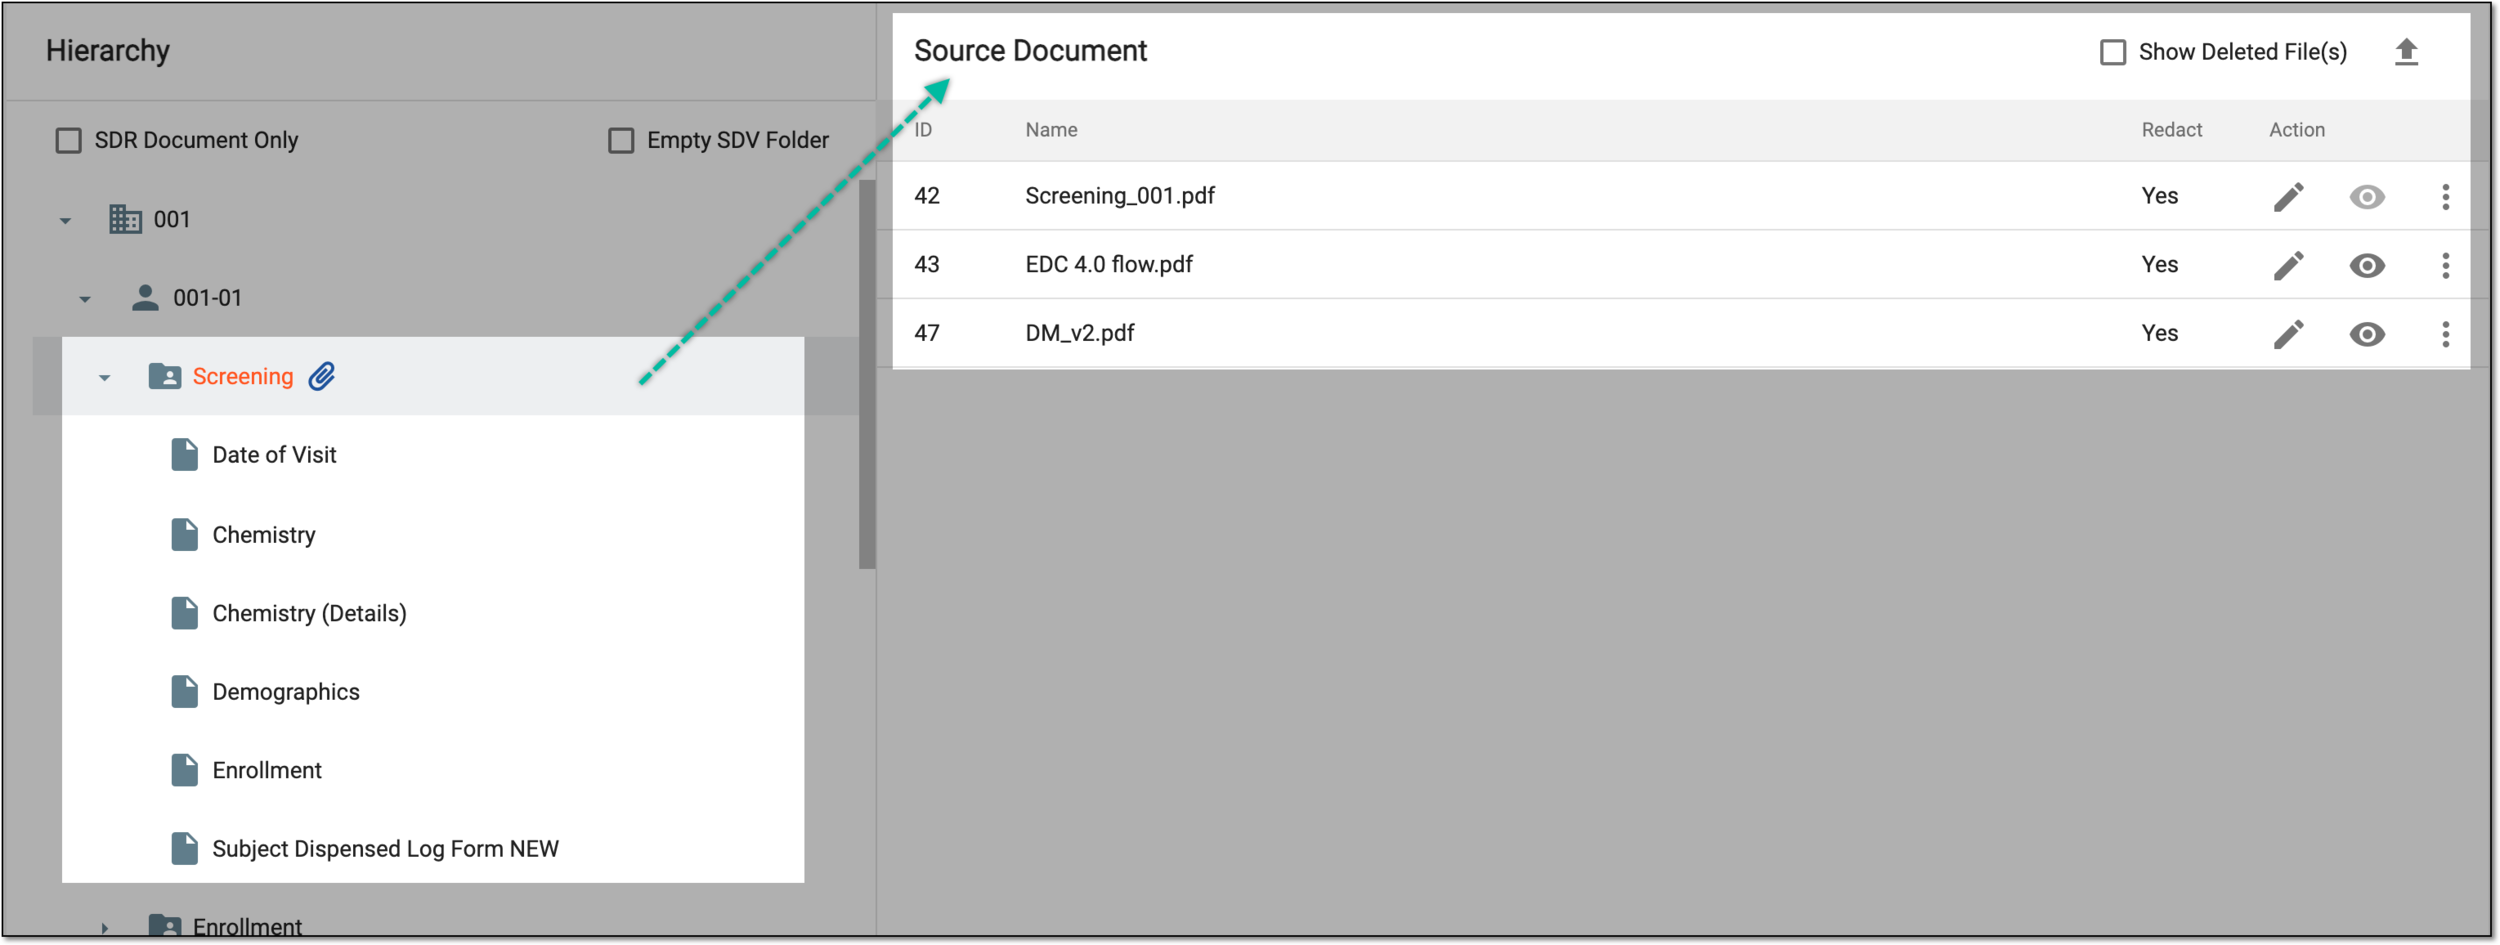
Task: Click document ID 47
Action: 926,333
